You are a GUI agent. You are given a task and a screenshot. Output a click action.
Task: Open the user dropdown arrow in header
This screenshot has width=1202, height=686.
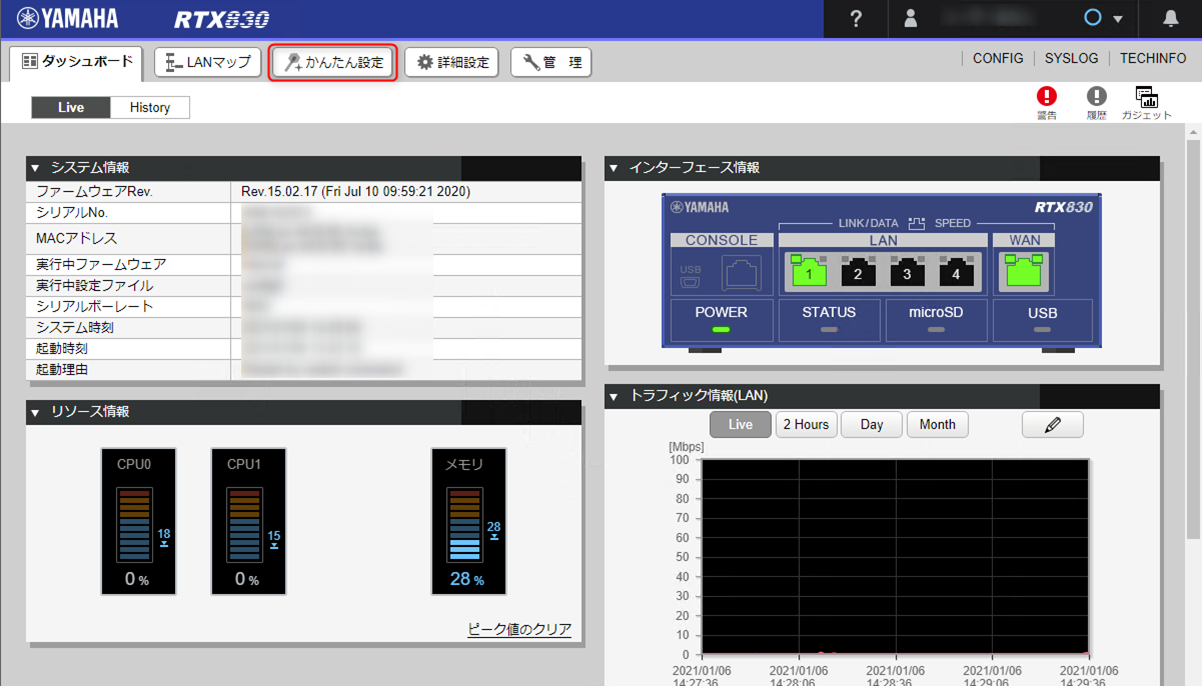pyautogui.click(x=1118, y=19)
